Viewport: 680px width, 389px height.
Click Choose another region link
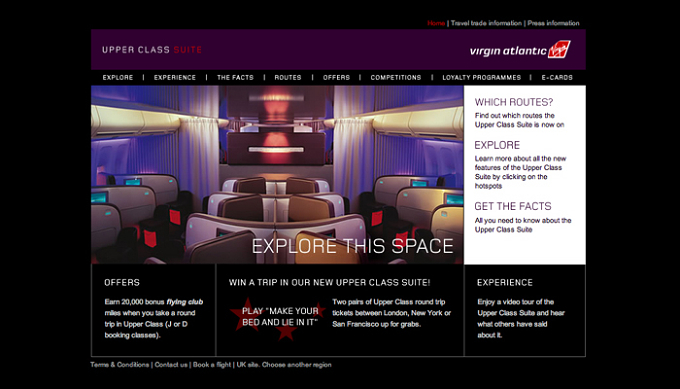coord(297,365)
